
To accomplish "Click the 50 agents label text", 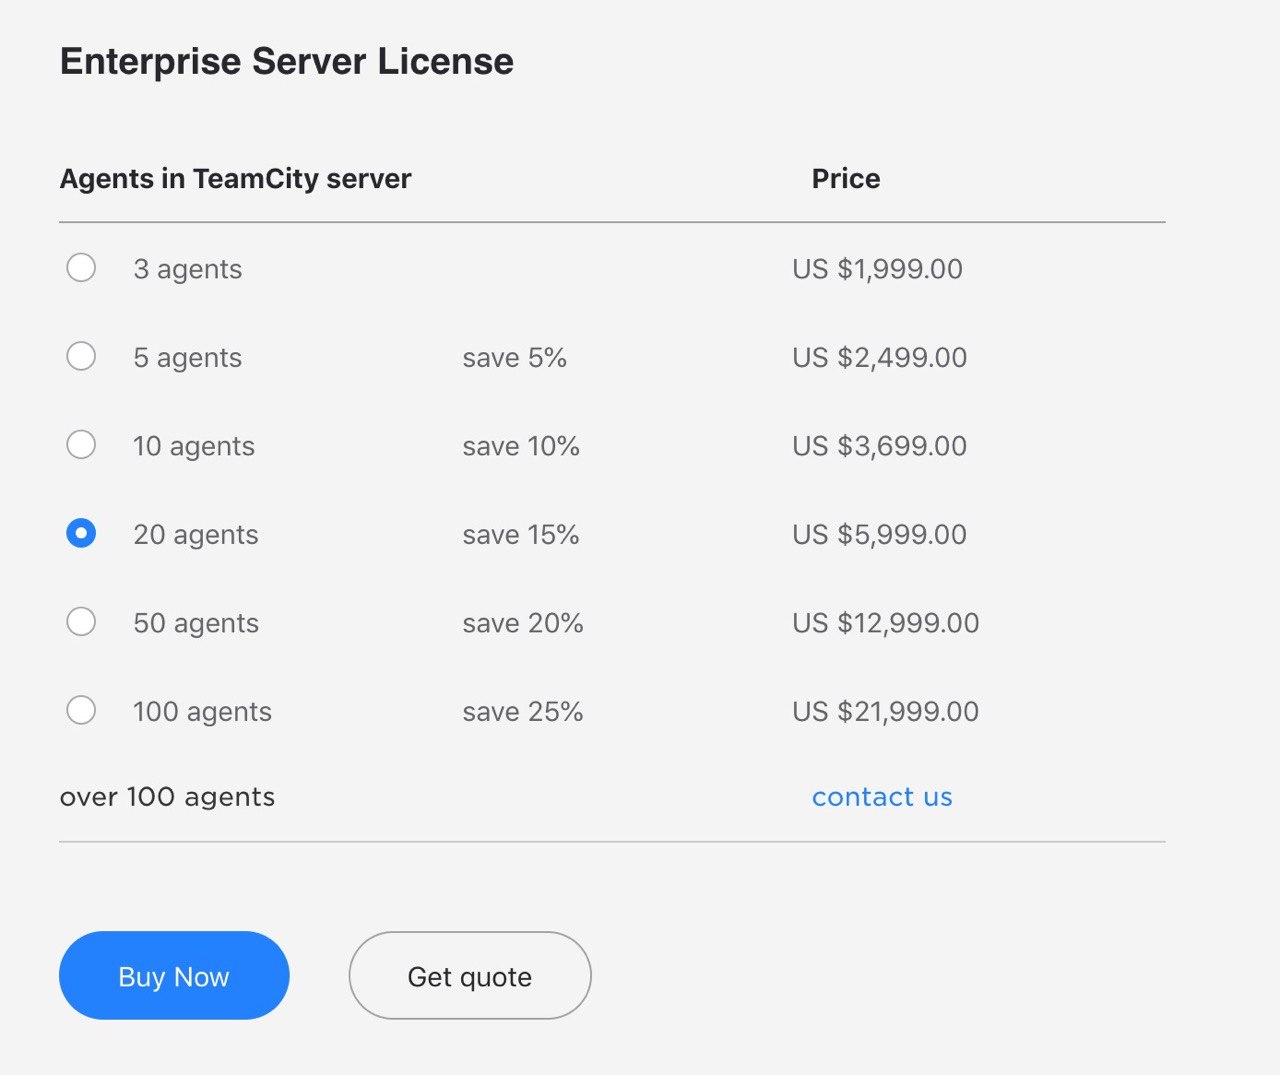I will pos(196,623).
